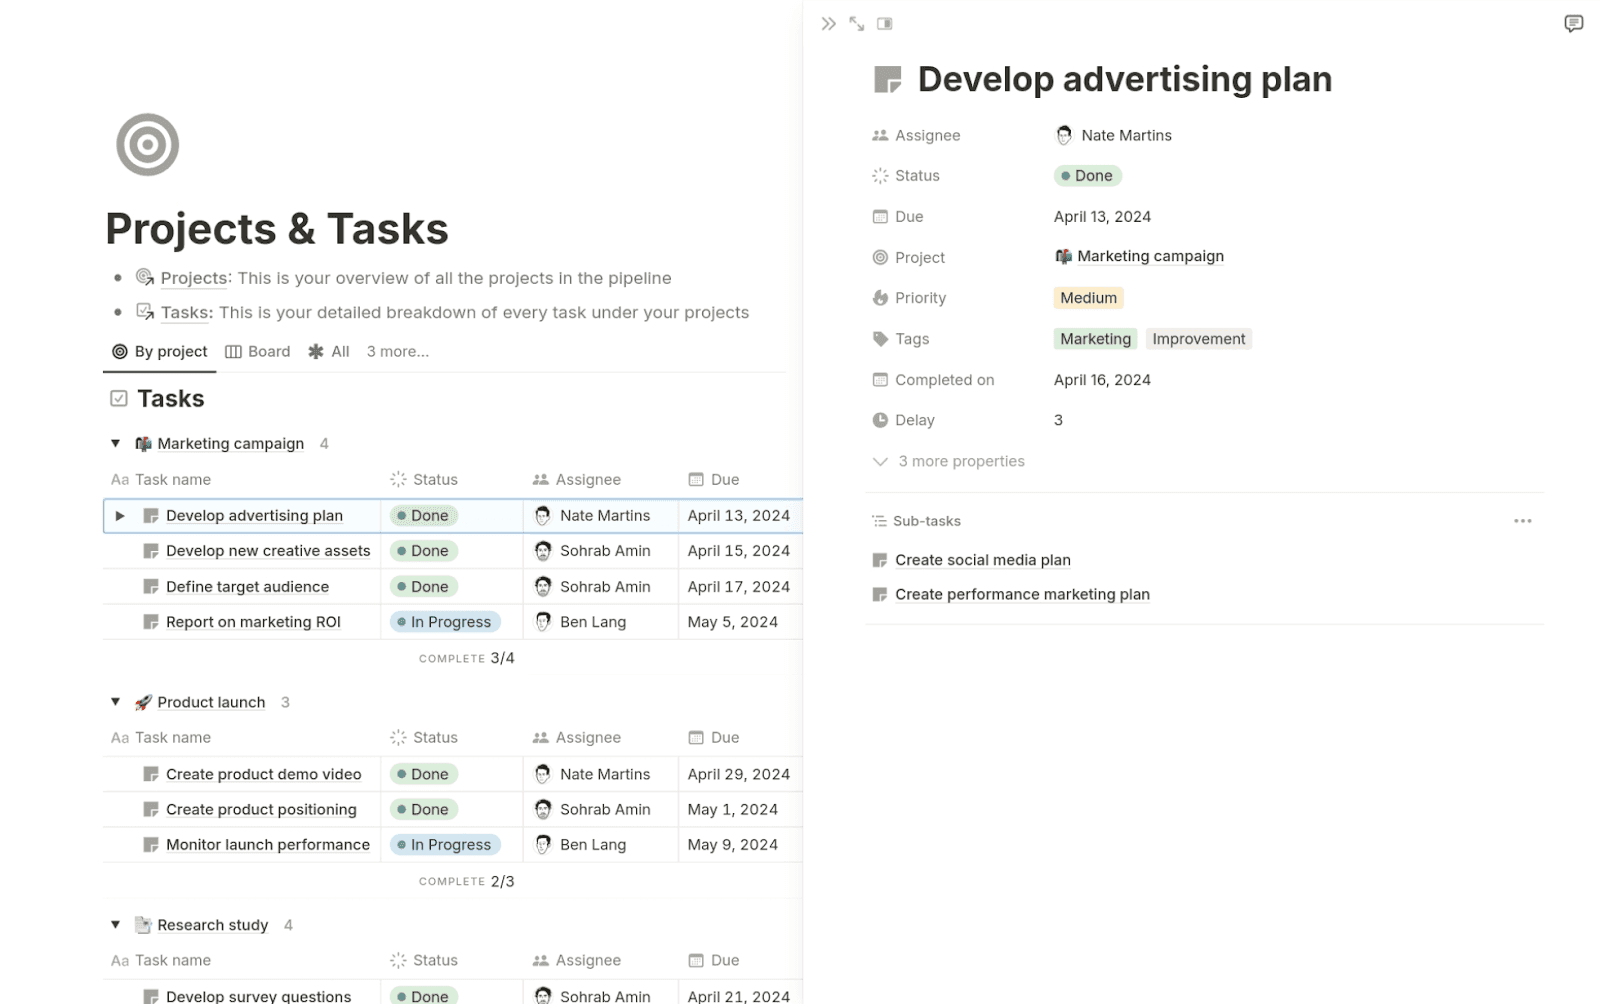
Task: Open the All view tab
Action: click(328, 351)
